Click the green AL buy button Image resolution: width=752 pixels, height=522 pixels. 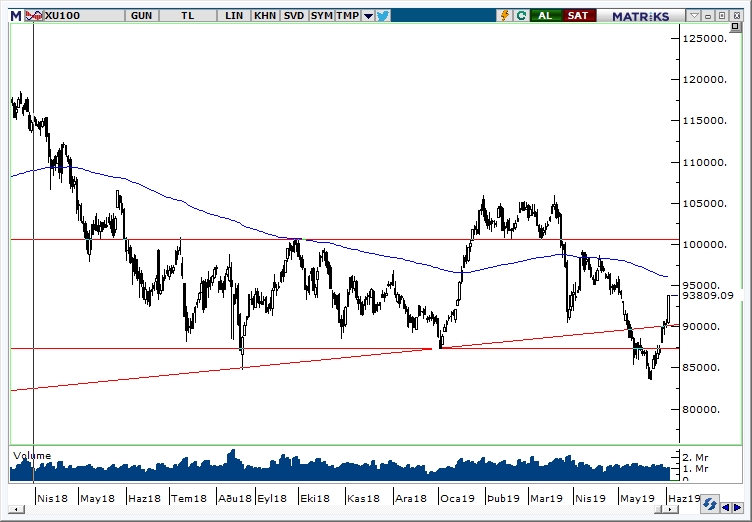coord(545,16)
